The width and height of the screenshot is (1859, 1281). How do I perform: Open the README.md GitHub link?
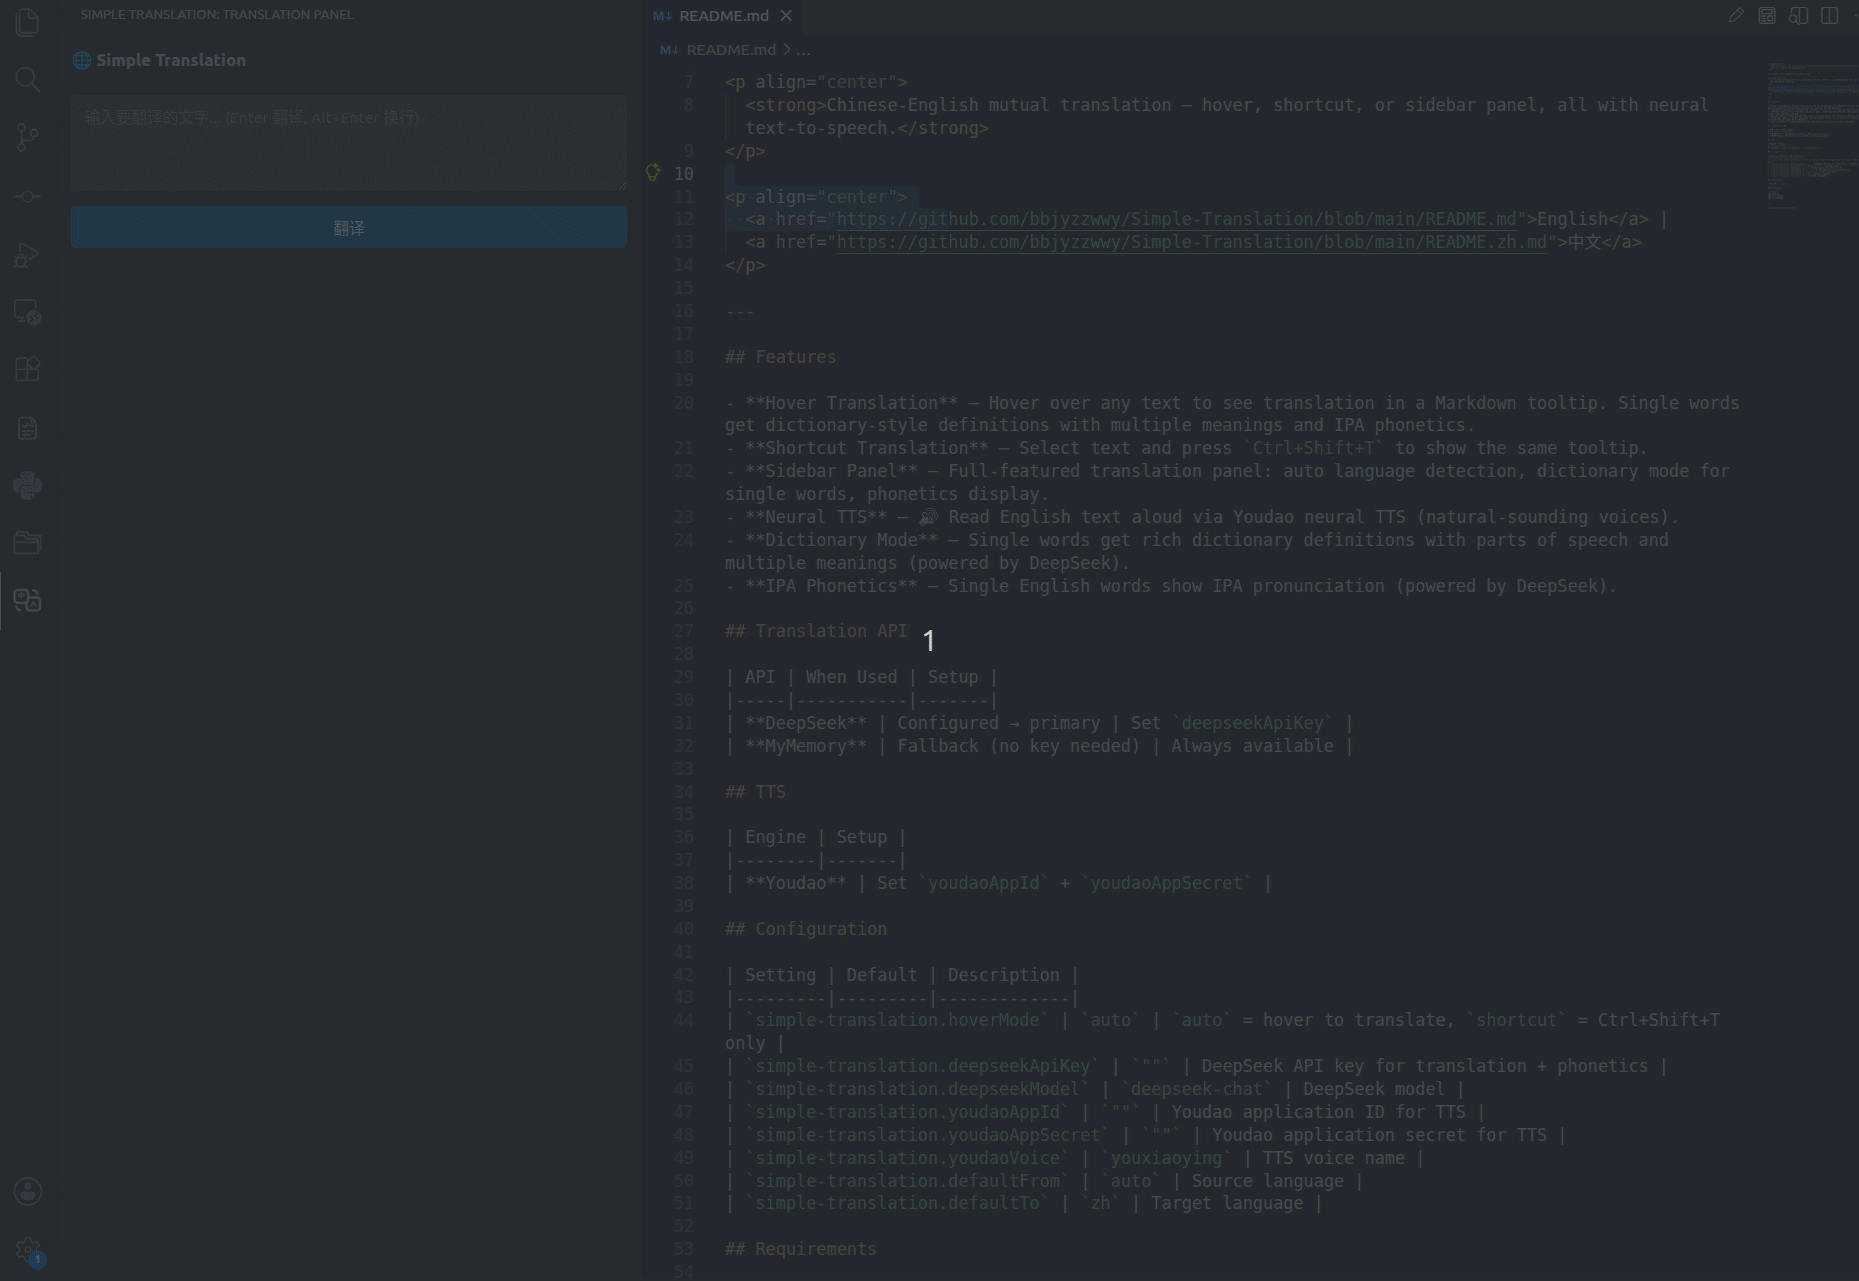(x=1177, y=219)
